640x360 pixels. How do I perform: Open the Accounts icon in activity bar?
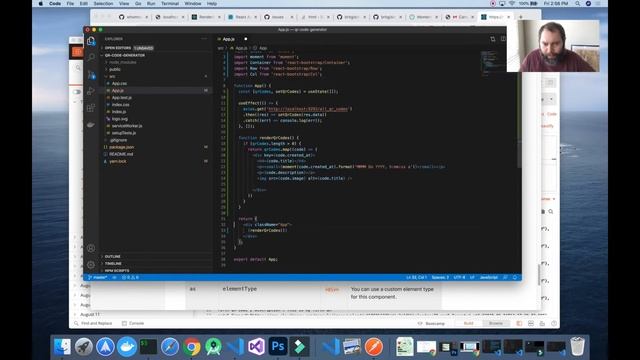point(91,248)
